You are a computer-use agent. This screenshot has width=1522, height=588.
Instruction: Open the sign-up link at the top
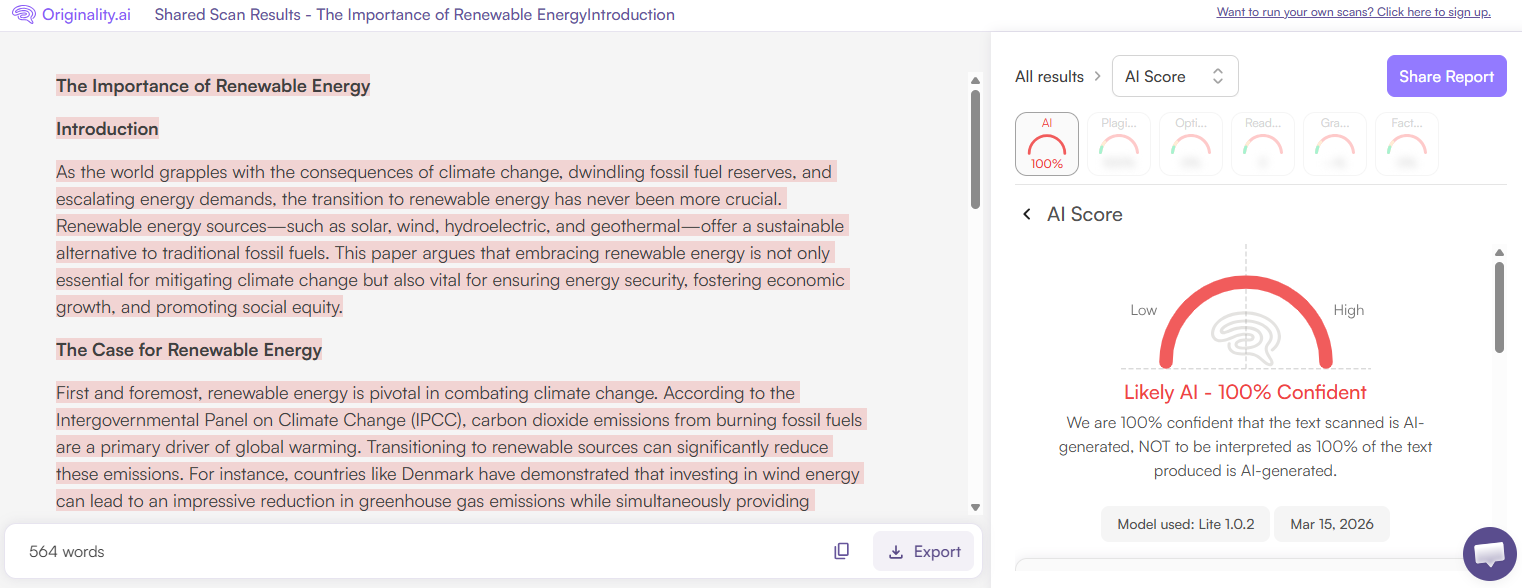point(1354,13)
